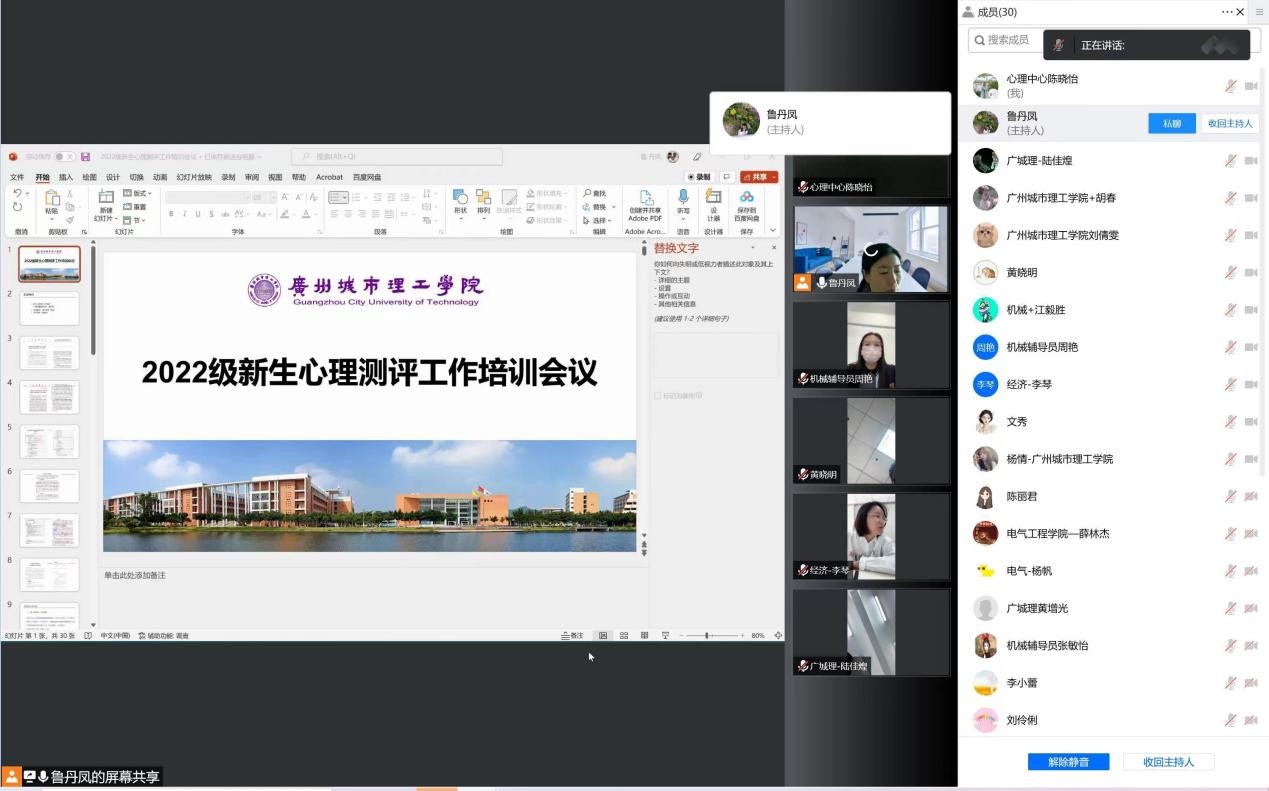
Task: Click the 排列 (Arrange) icon in ribbon
Action: (483, 198)
